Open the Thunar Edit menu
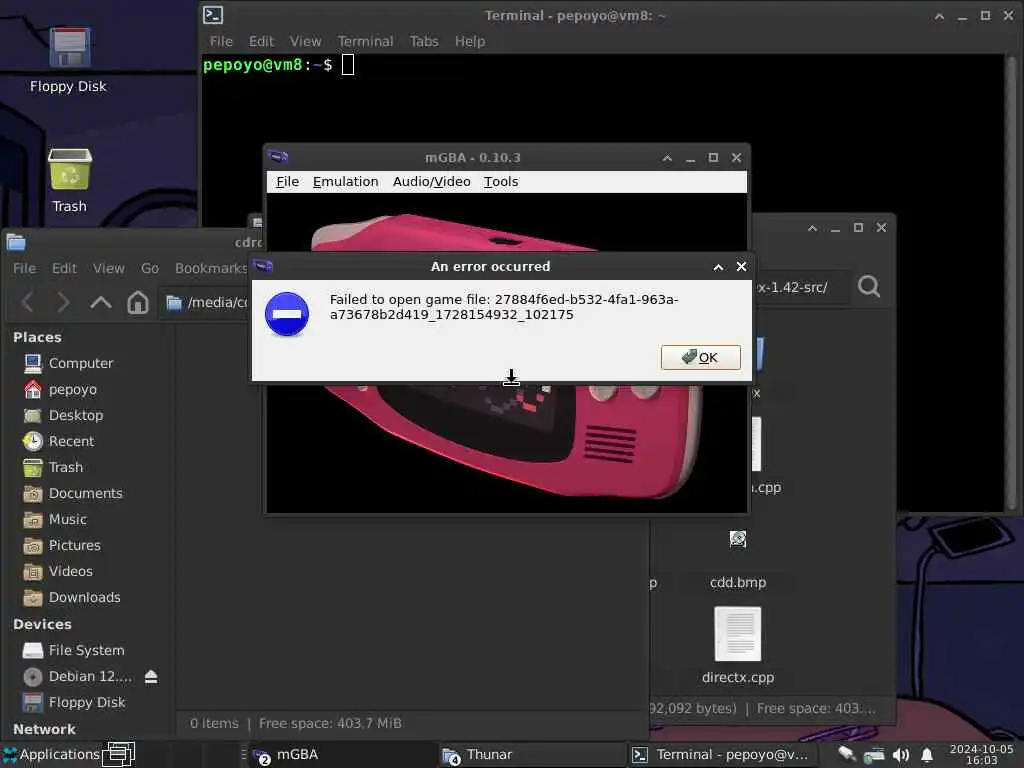The image size is (1024, 768). 64,268
